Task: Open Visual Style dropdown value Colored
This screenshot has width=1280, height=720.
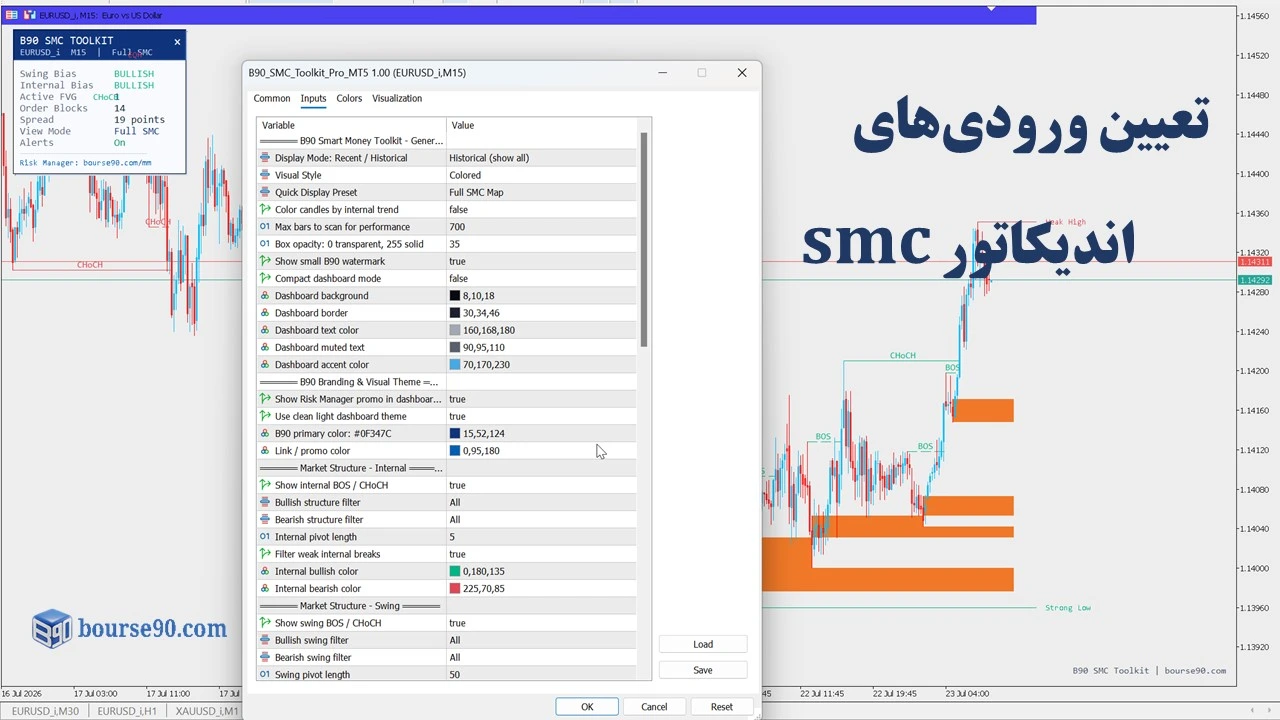Action: click(x=541, y=175)
